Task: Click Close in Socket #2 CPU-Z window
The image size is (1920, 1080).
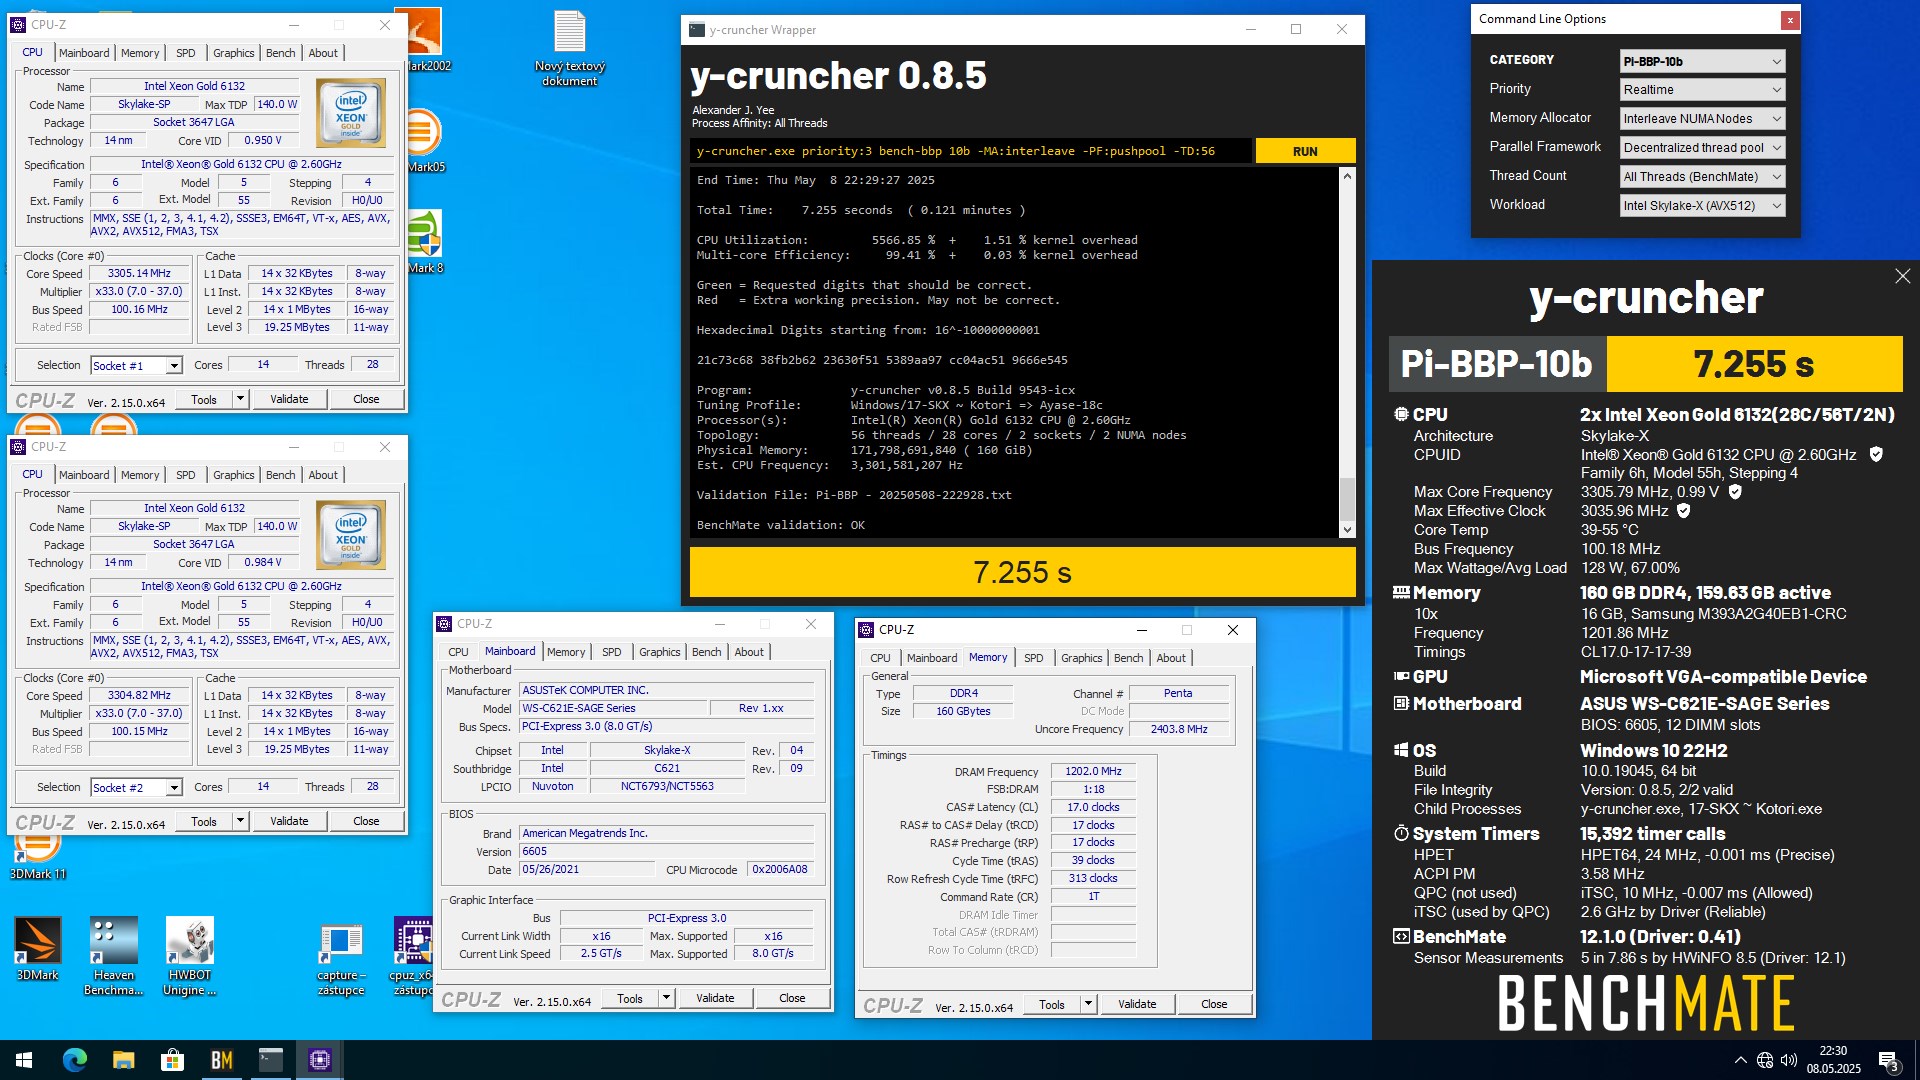Action: coord(366,821)
